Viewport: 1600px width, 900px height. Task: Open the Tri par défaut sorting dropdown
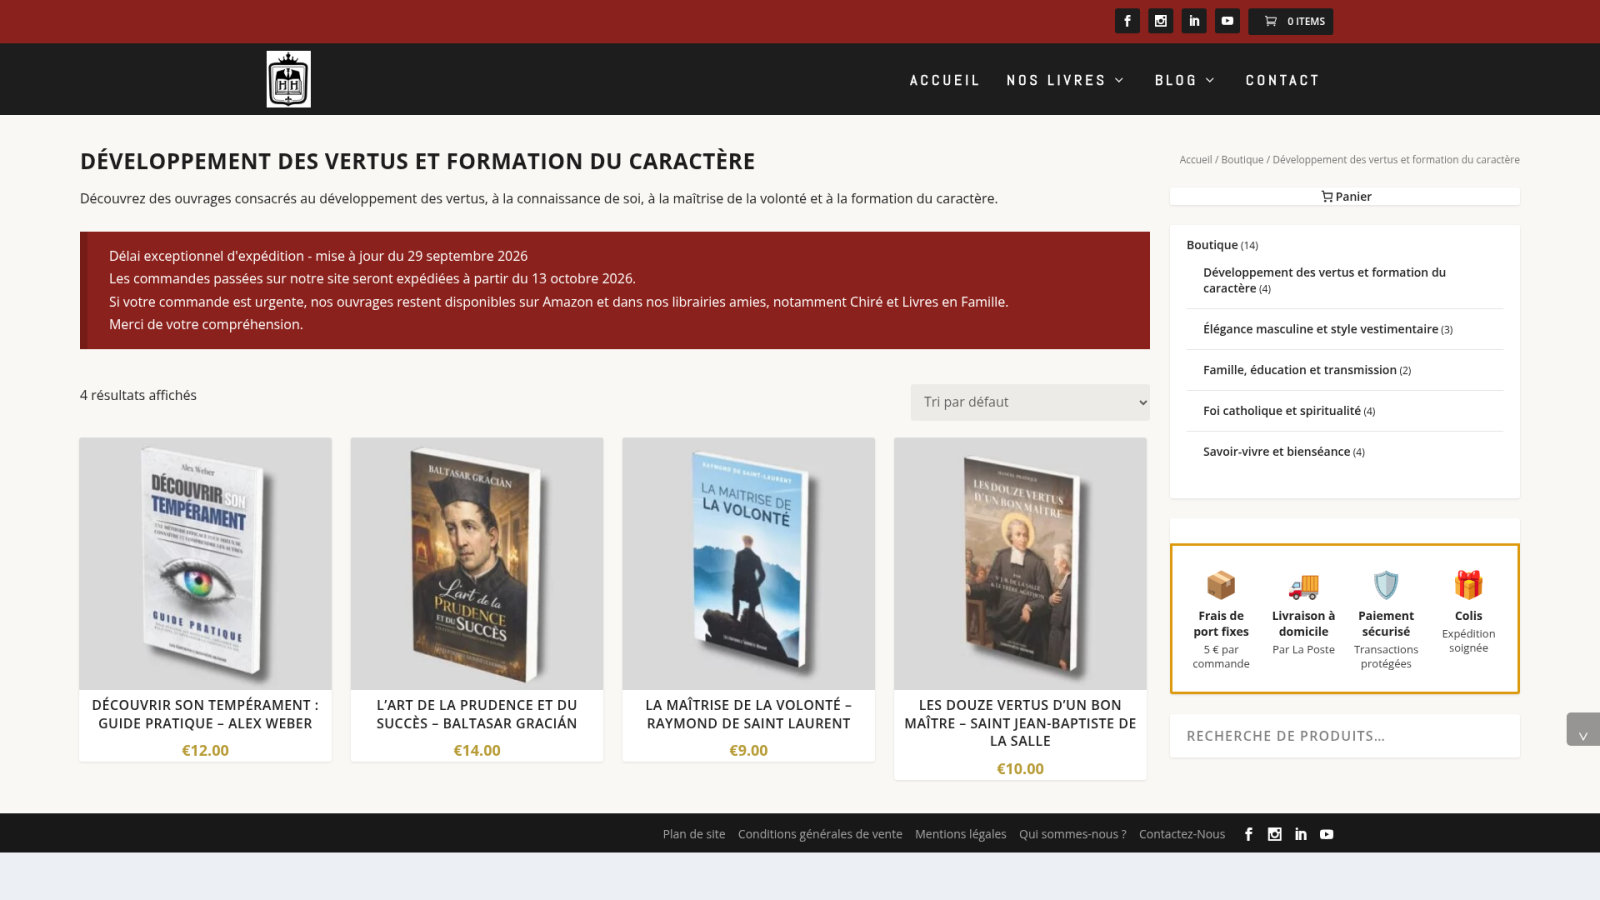(1030, 402)
